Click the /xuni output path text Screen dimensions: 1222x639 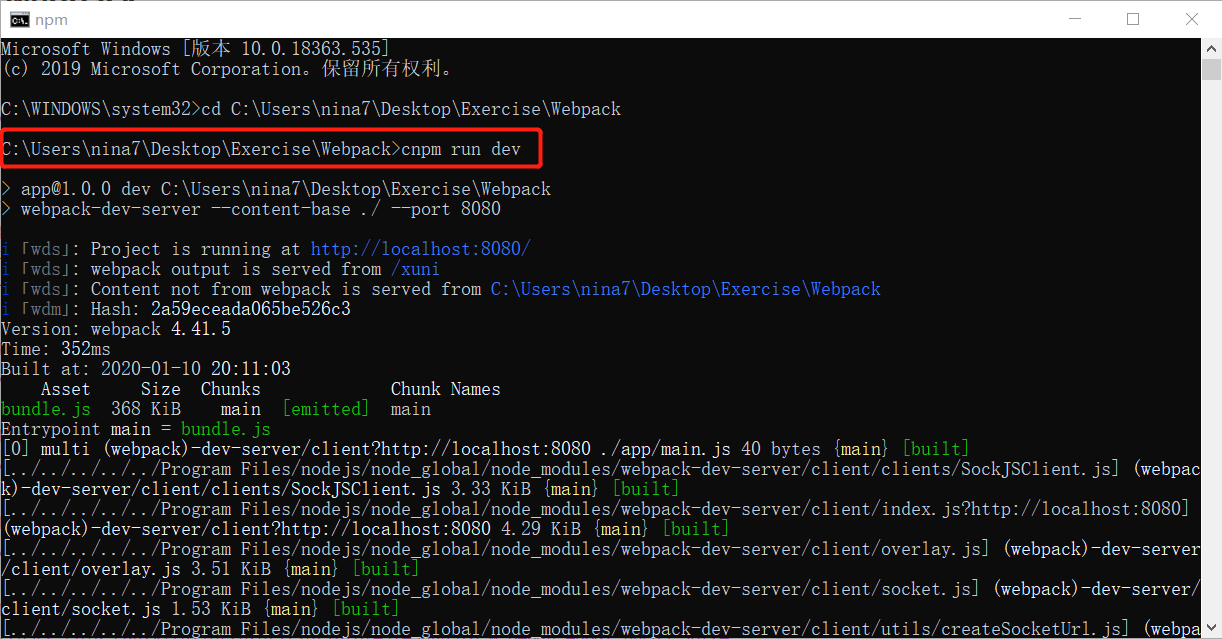(415, 269)
